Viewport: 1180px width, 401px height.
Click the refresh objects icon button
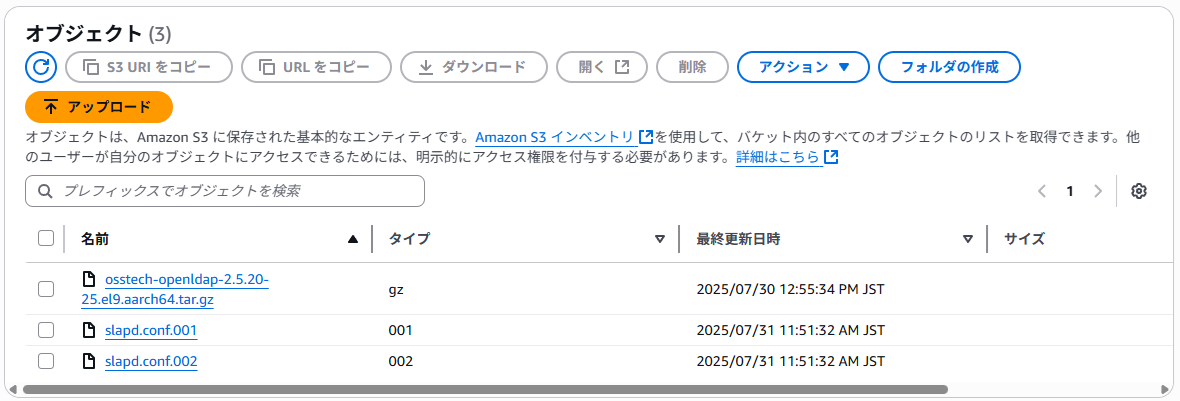(41, 67)
